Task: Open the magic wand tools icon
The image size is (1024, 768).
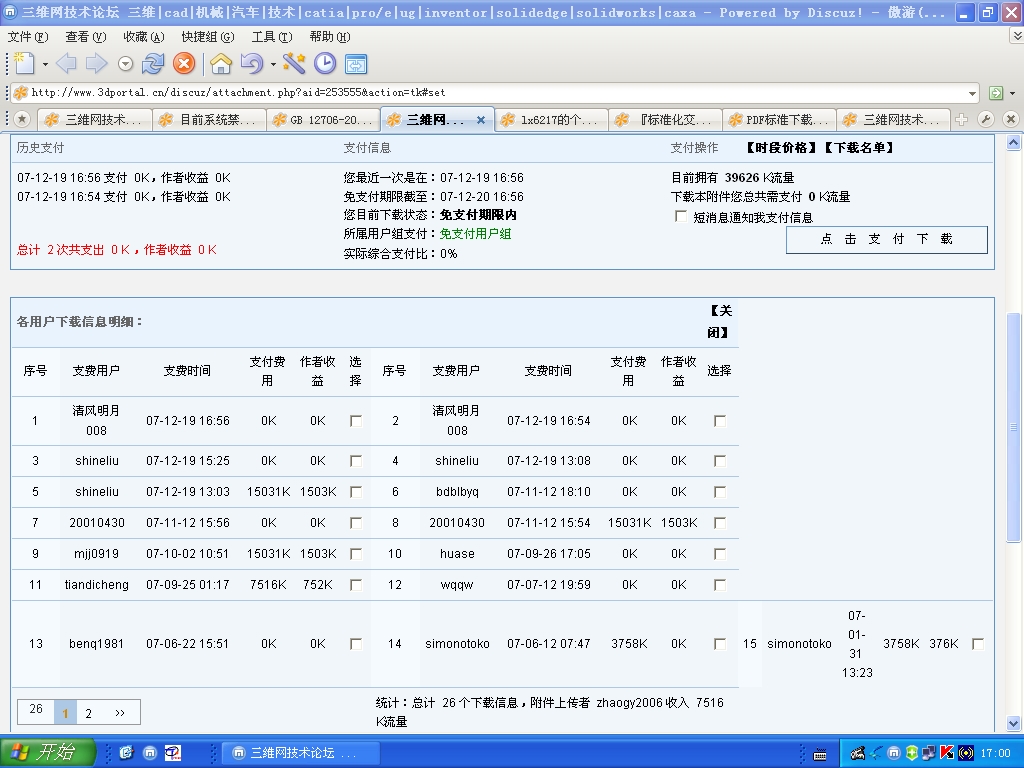Action: pos(294,63)
